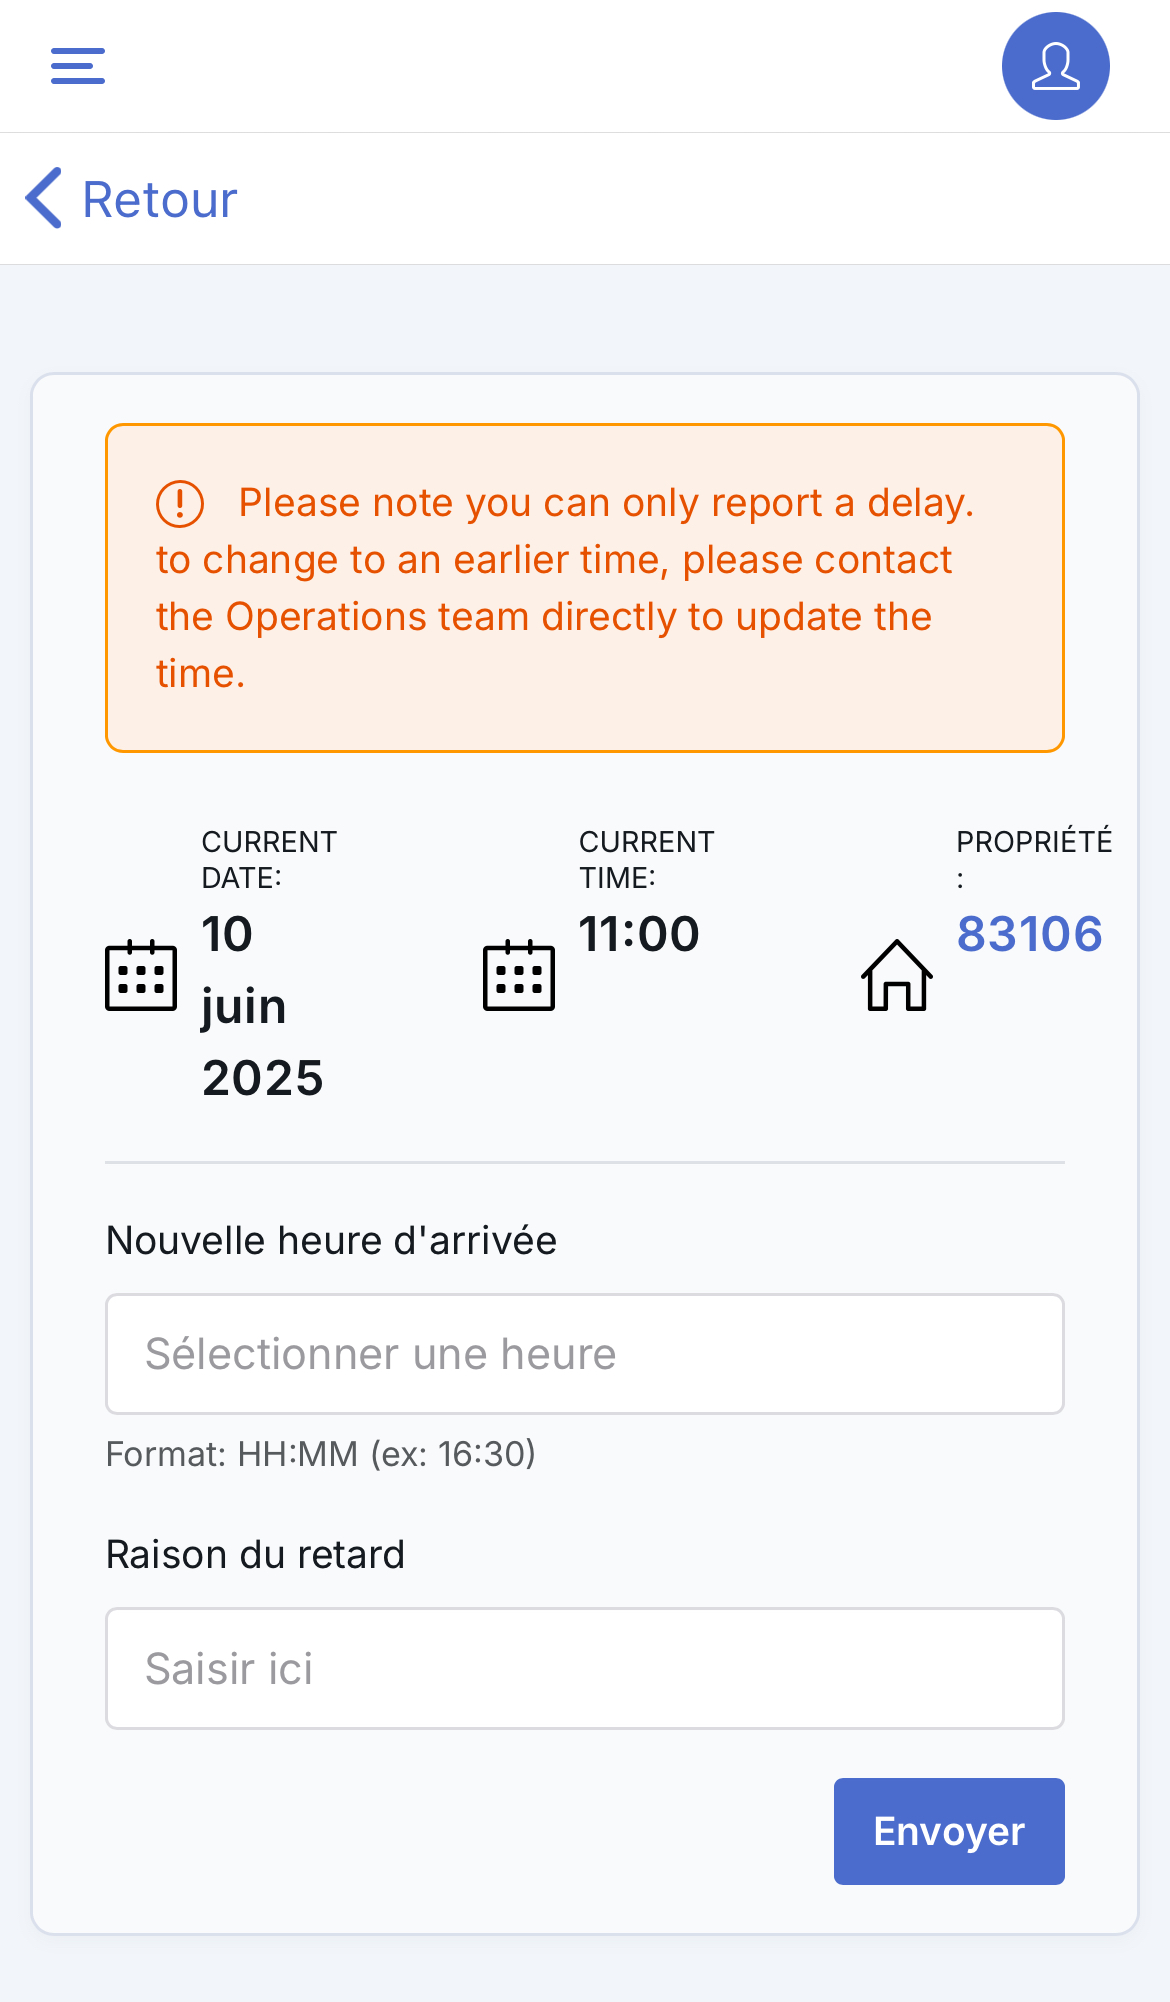Open the hamburger navigation menu
Image resolution: width=1170 pixels, height=2002 pixels.
[x=78, y=66]
